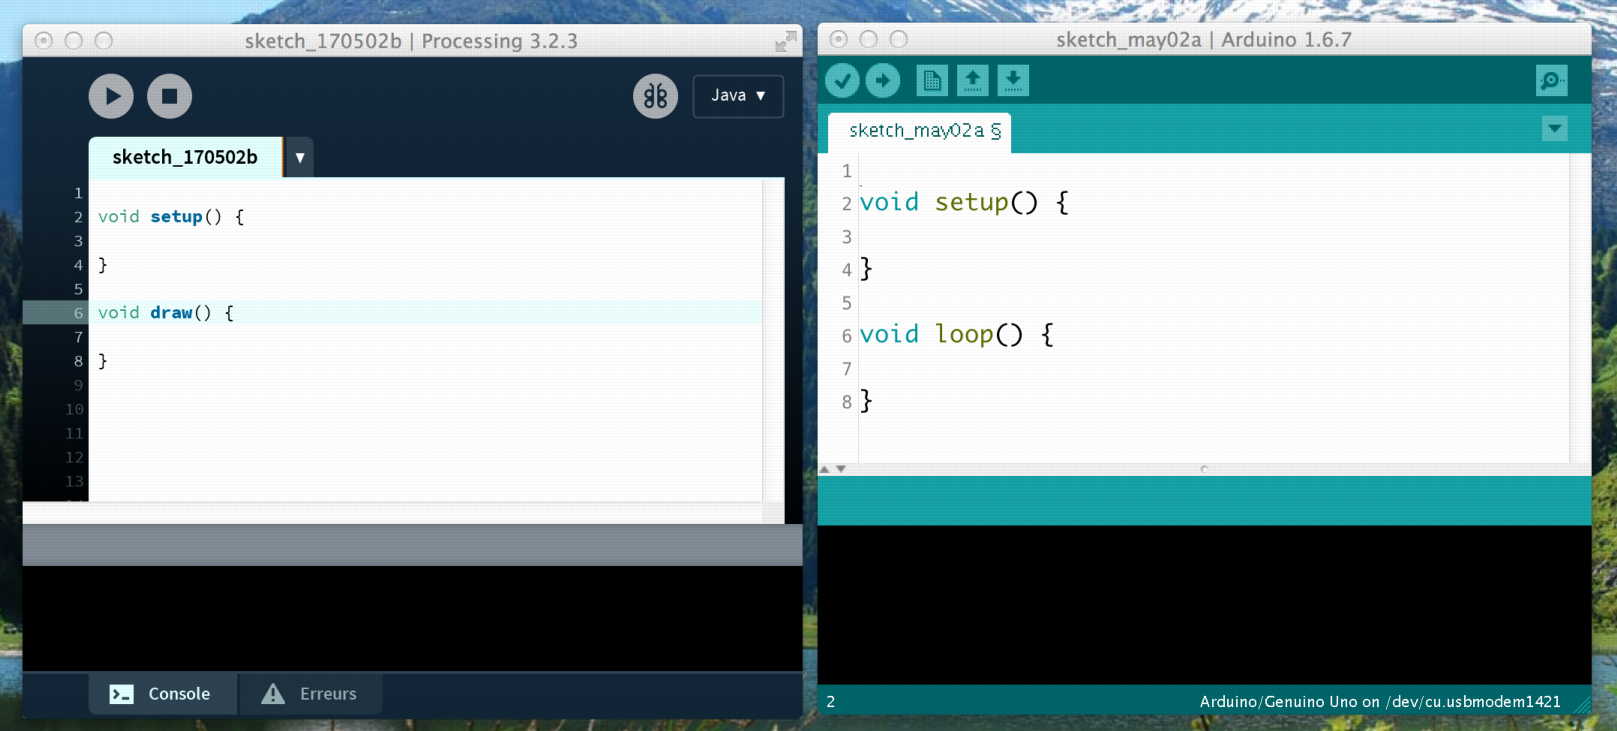Click line number 6 in Processing gutter
The height and width of the screenshot is (731, 1617).
pyautogui.click(x=78, y=313)
